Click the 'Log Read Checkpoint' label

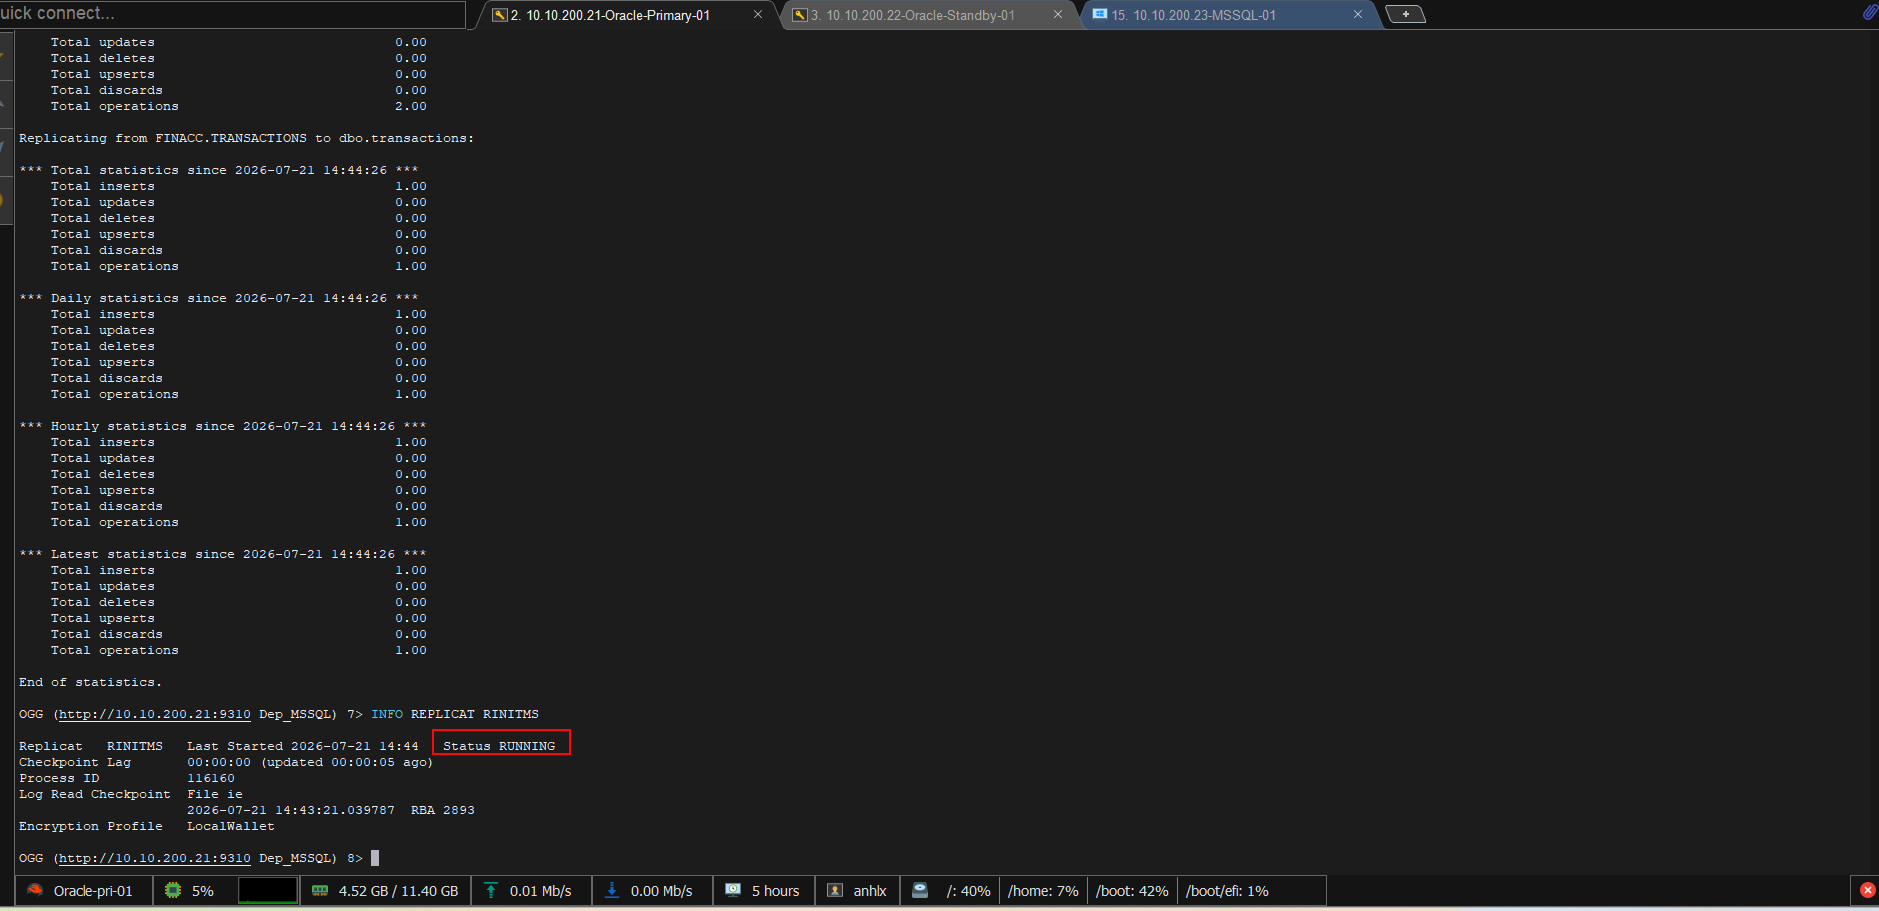pos(95,794)
